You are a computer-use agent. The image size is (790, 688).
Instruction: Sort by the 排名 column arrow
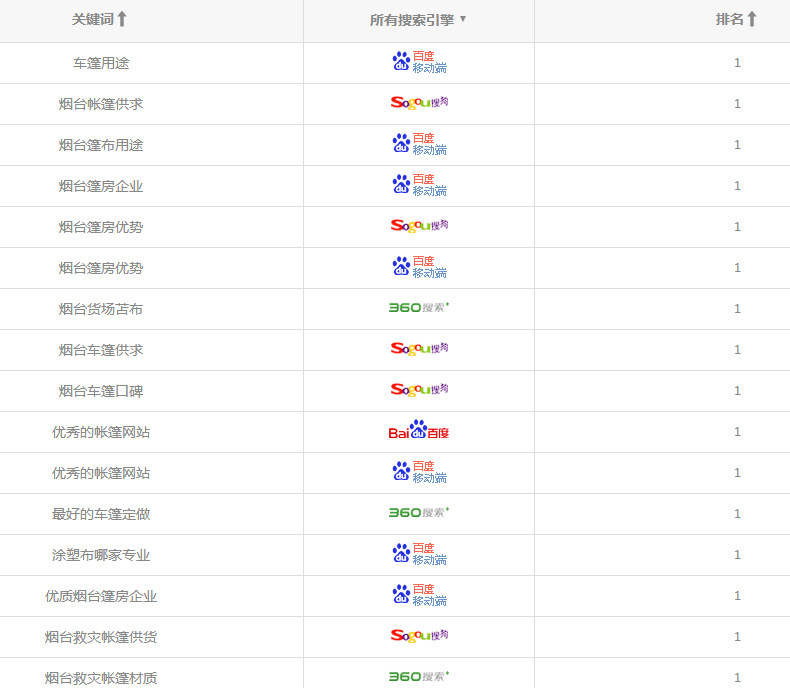coord(752,19)
